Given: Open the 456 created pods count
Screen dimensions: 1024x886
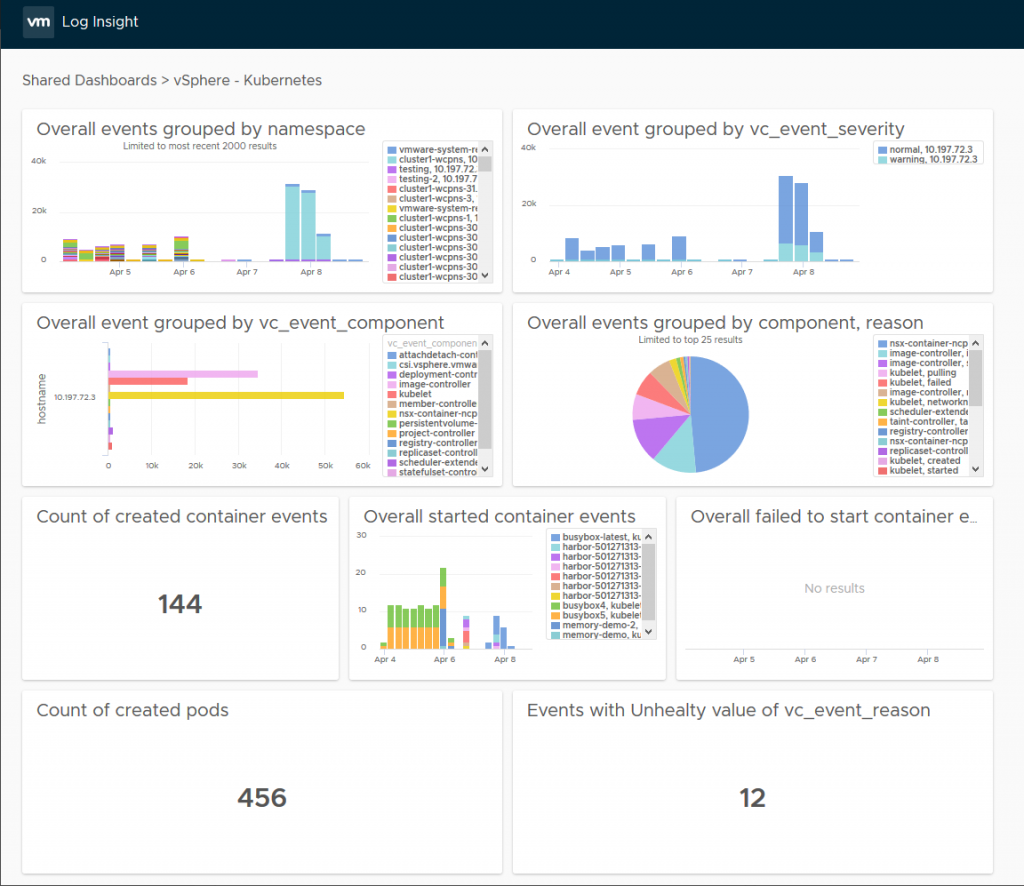Looking at the screenshot, I should [261, 798].
